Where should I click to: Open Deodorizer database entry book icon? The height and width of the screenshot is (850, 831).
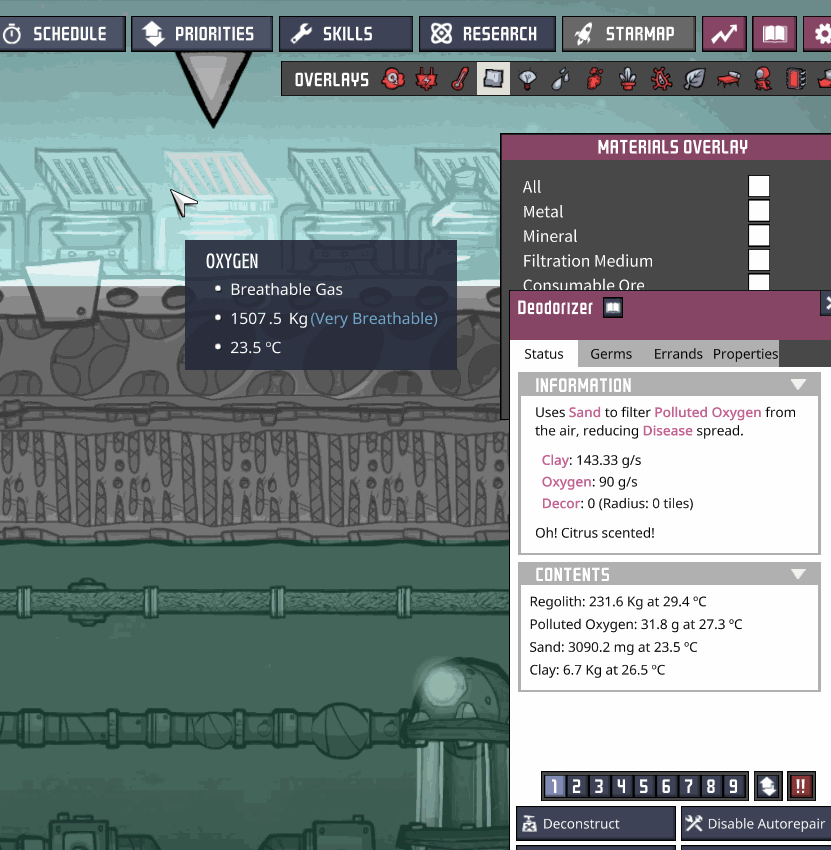[x=613, y=308]
